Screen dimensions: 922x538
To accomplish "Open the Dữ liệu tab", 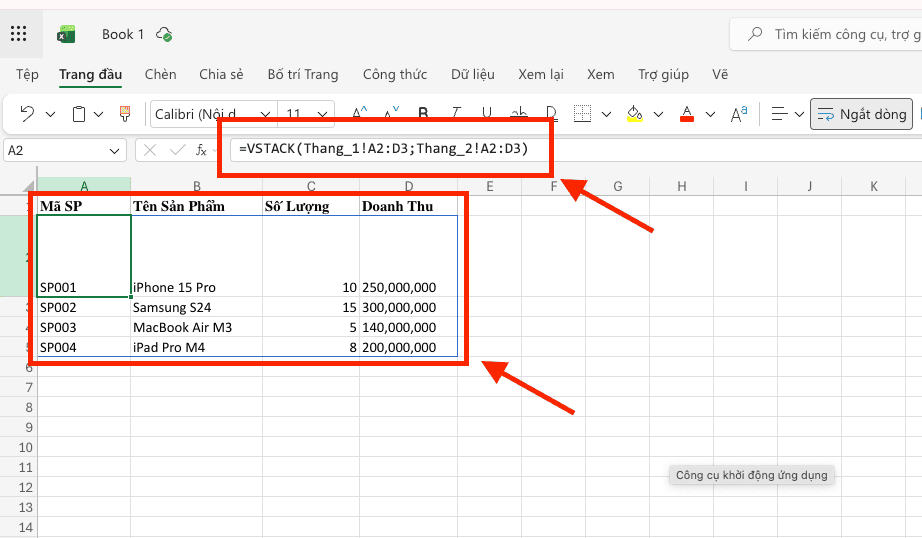I will click(x=473, y=74).
